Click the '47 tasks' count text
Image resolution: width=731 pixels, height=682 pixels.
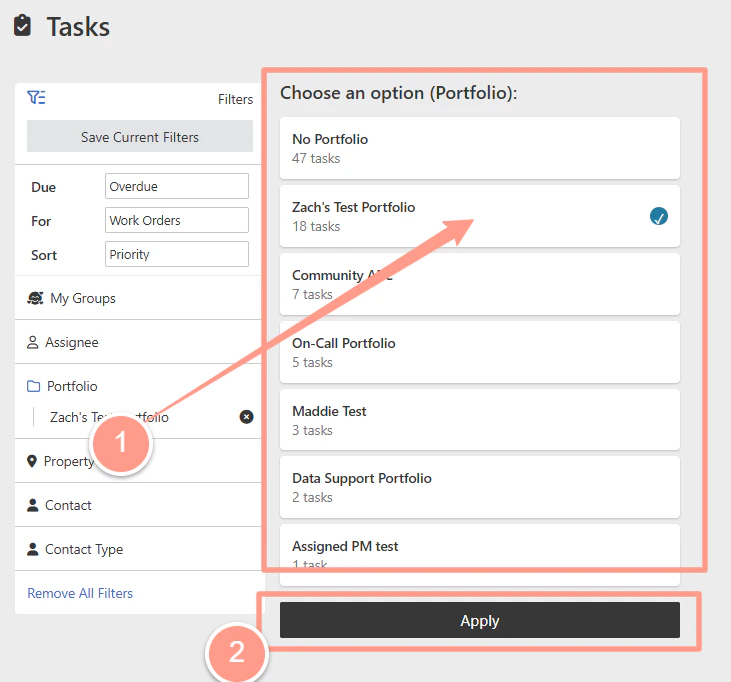click(x=316, y=158)
